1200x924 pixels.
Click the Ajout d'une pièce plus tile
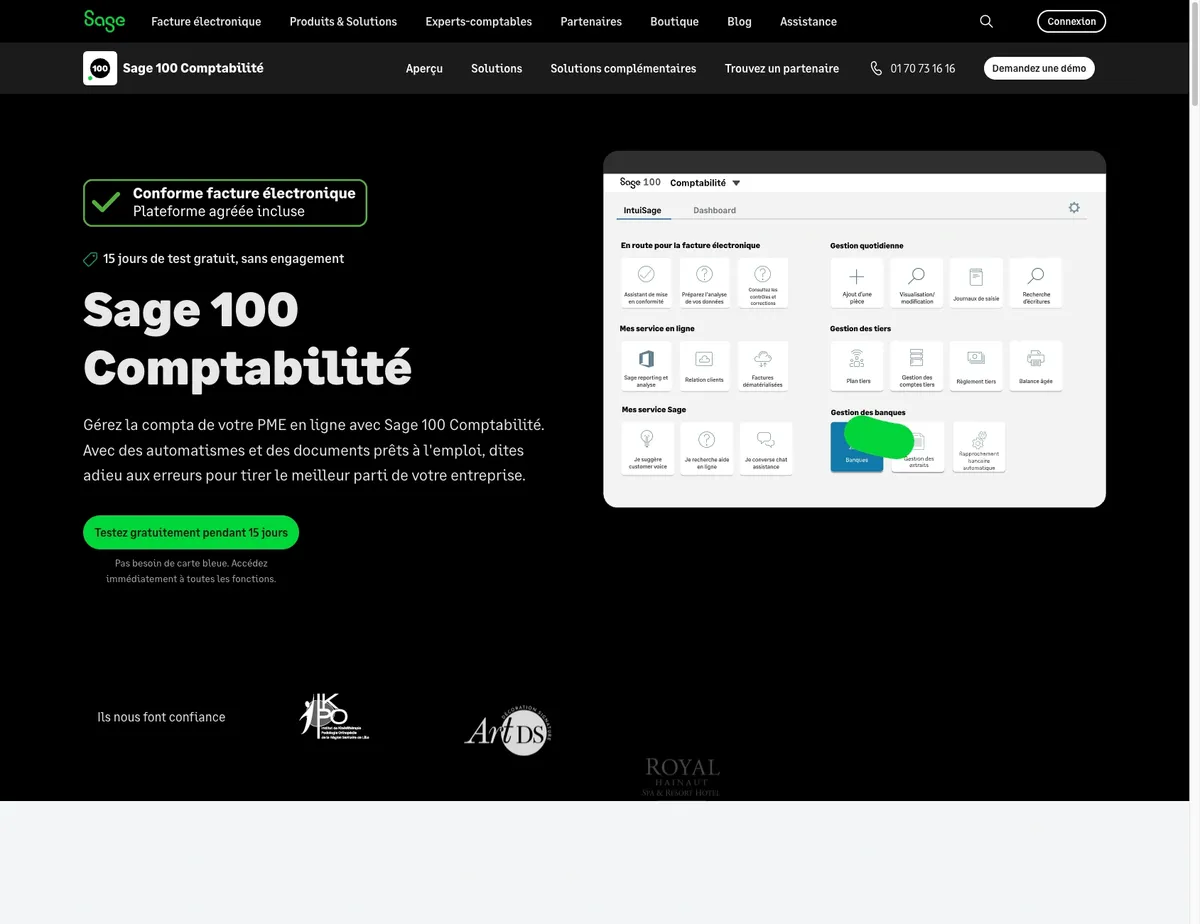857,283
